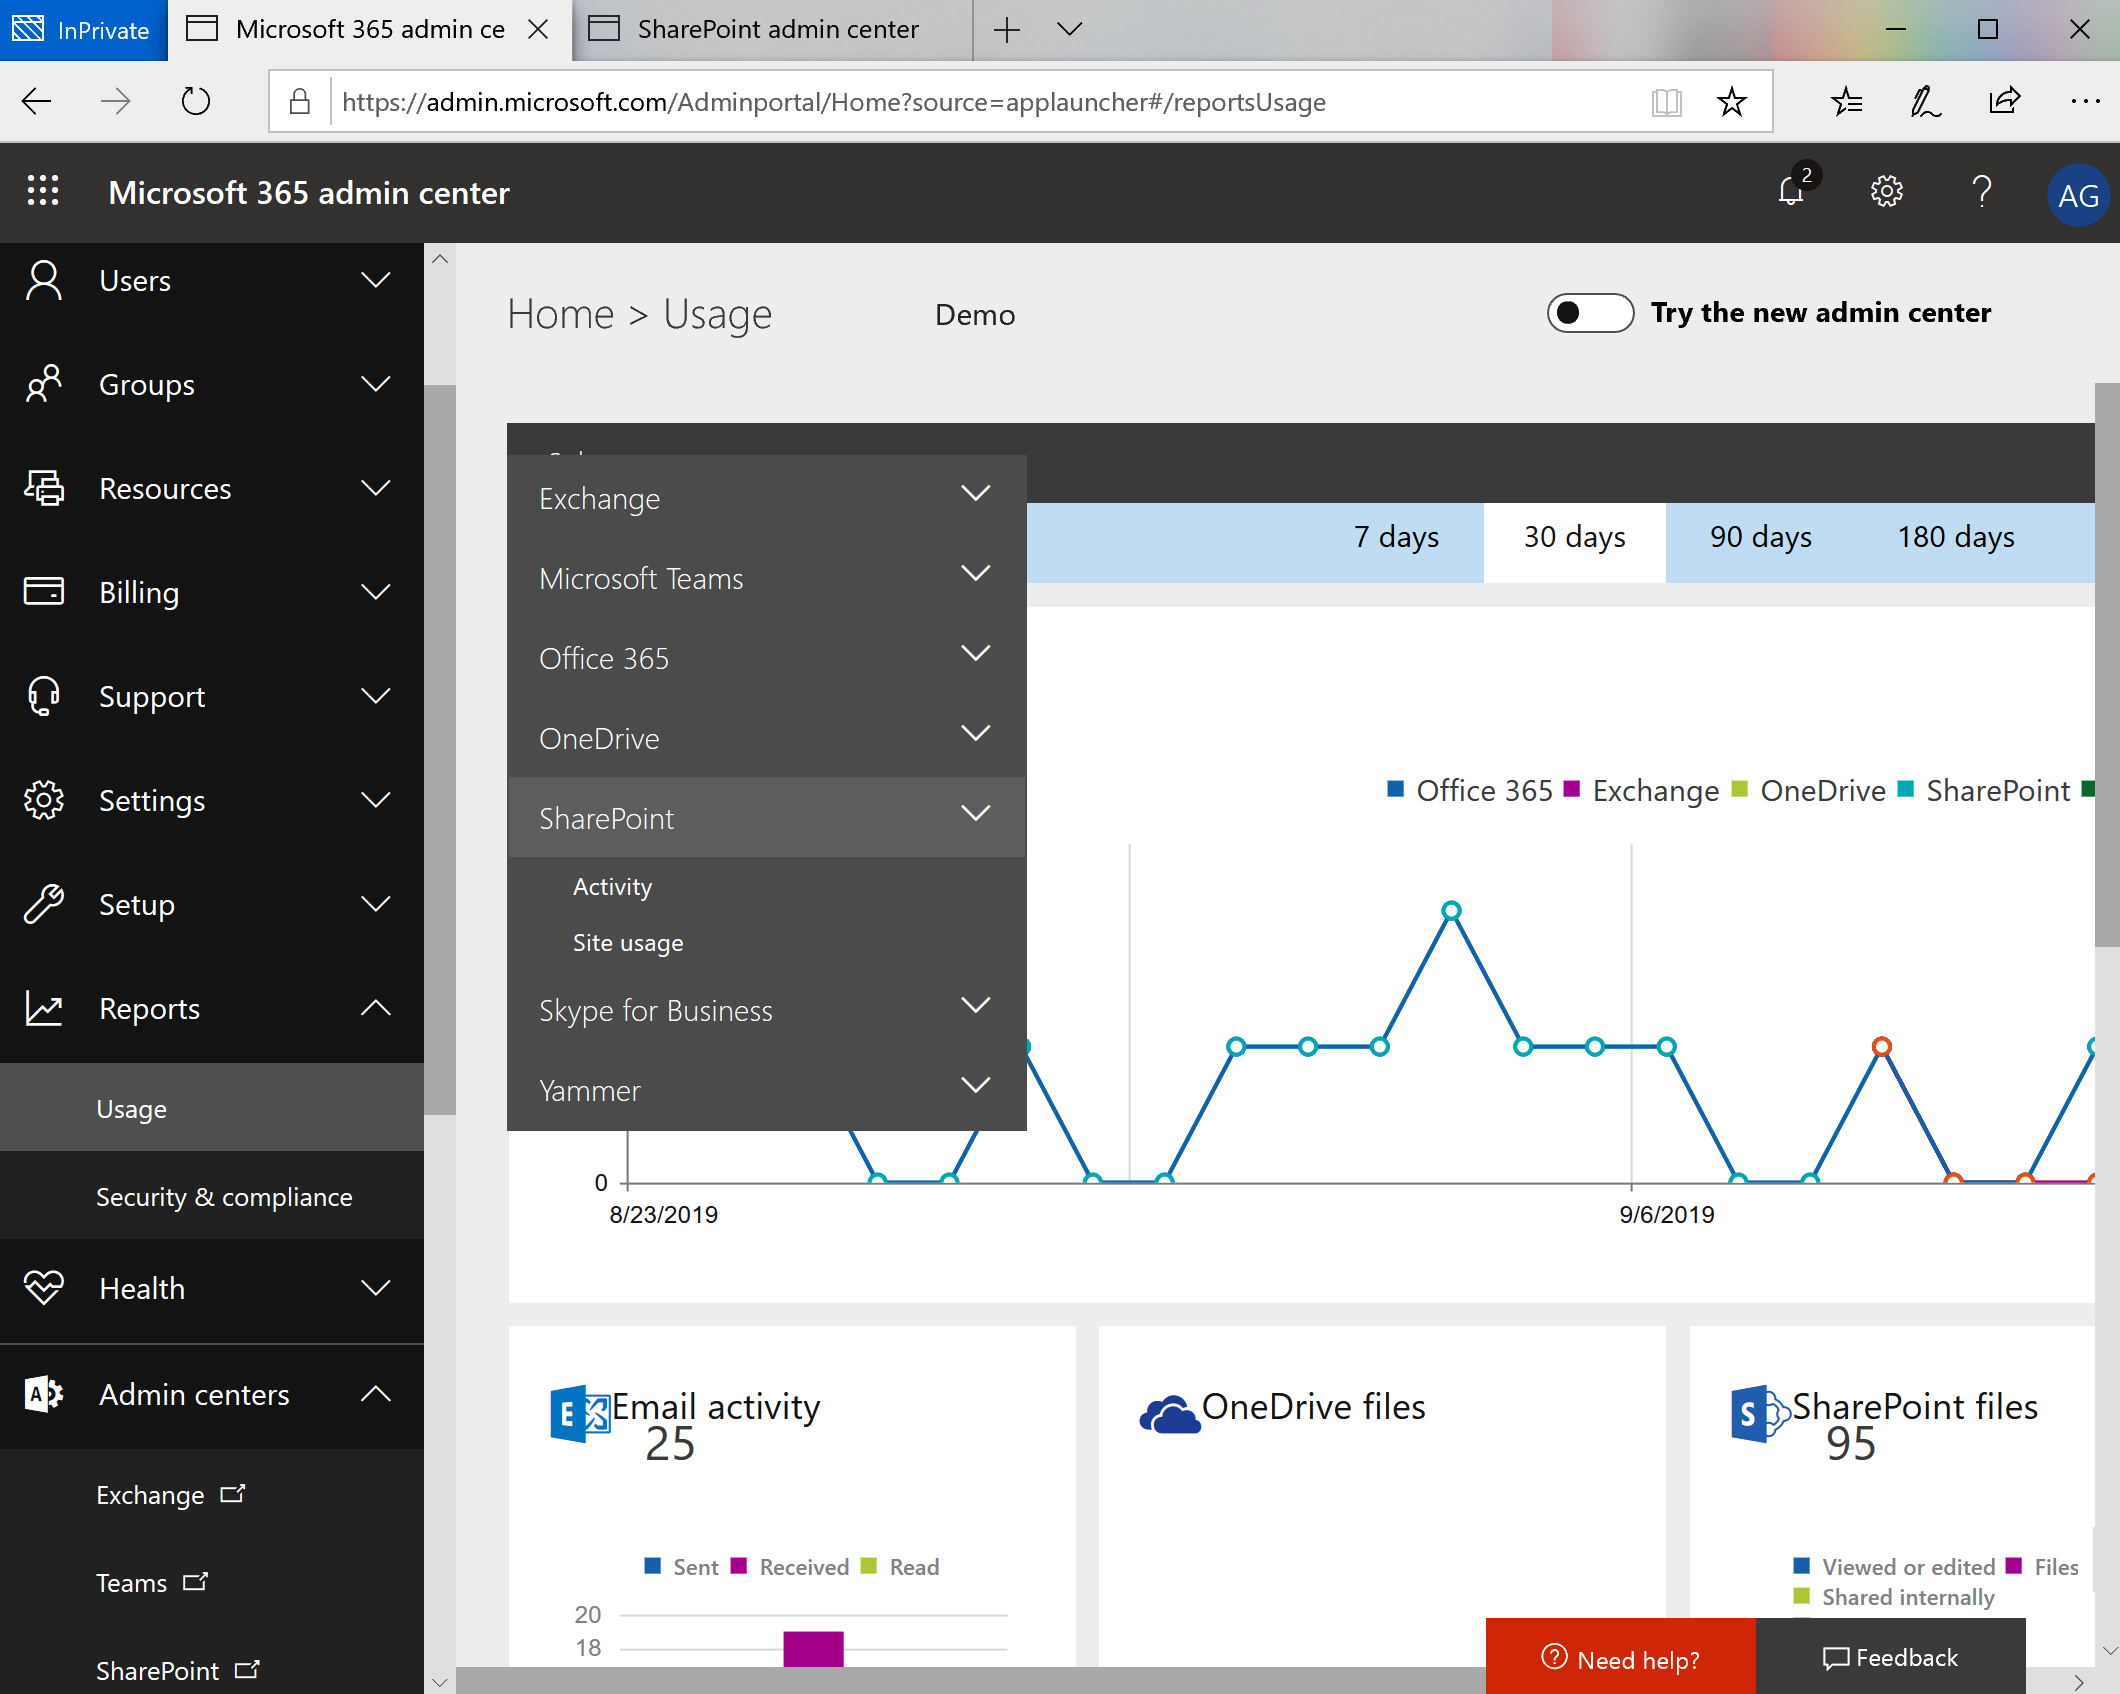Click the Need help? button

(x=1620, y=1658)
